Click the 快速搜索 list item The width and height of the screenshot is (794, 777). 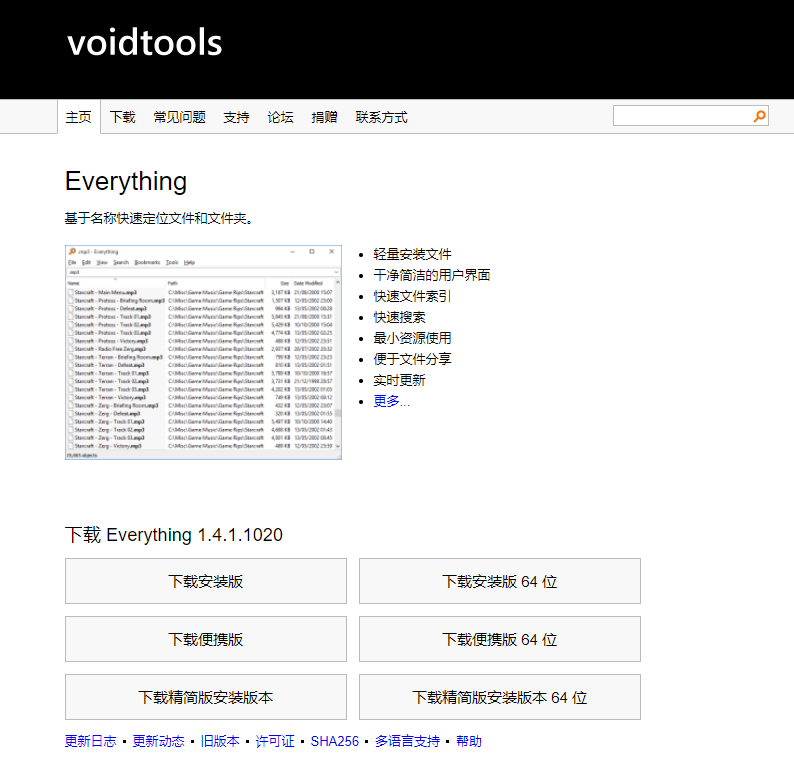(400, 317)
